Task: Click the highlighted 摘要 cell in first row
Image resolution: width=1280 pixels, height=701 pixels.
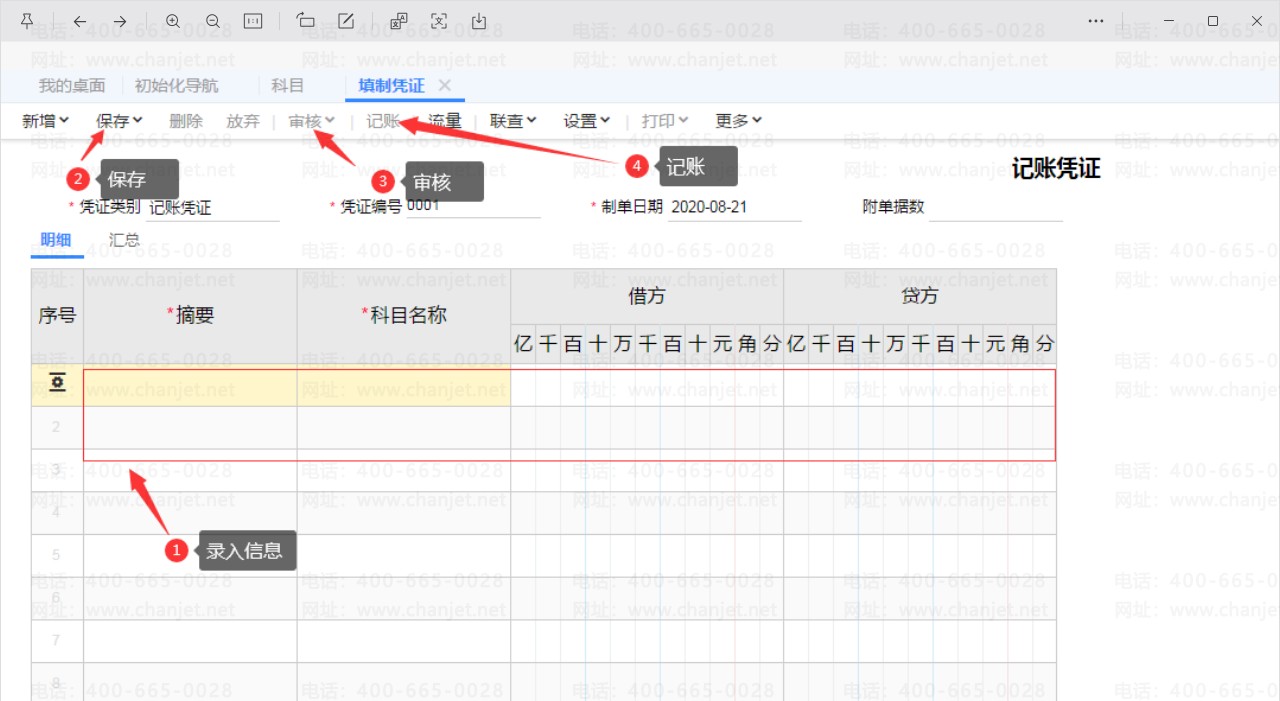Action: click(x=190, y=385)
